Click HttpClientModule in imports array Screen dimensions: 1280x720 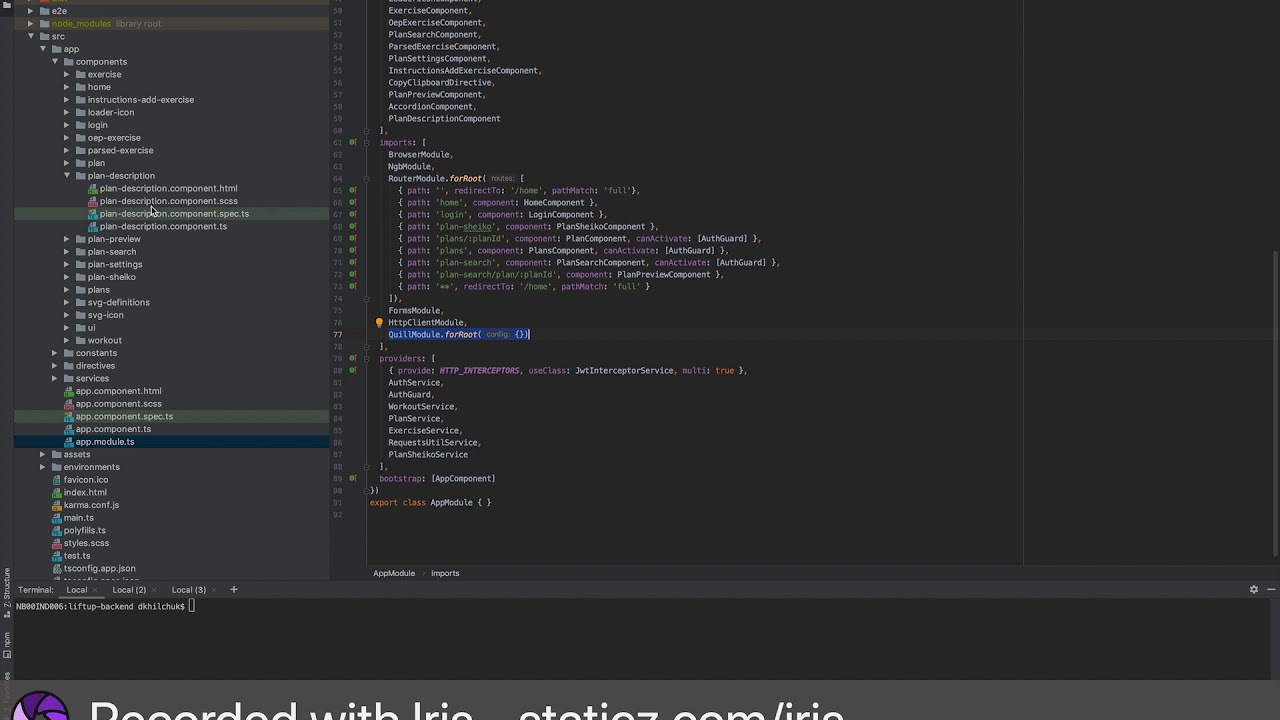coord(426,322)
